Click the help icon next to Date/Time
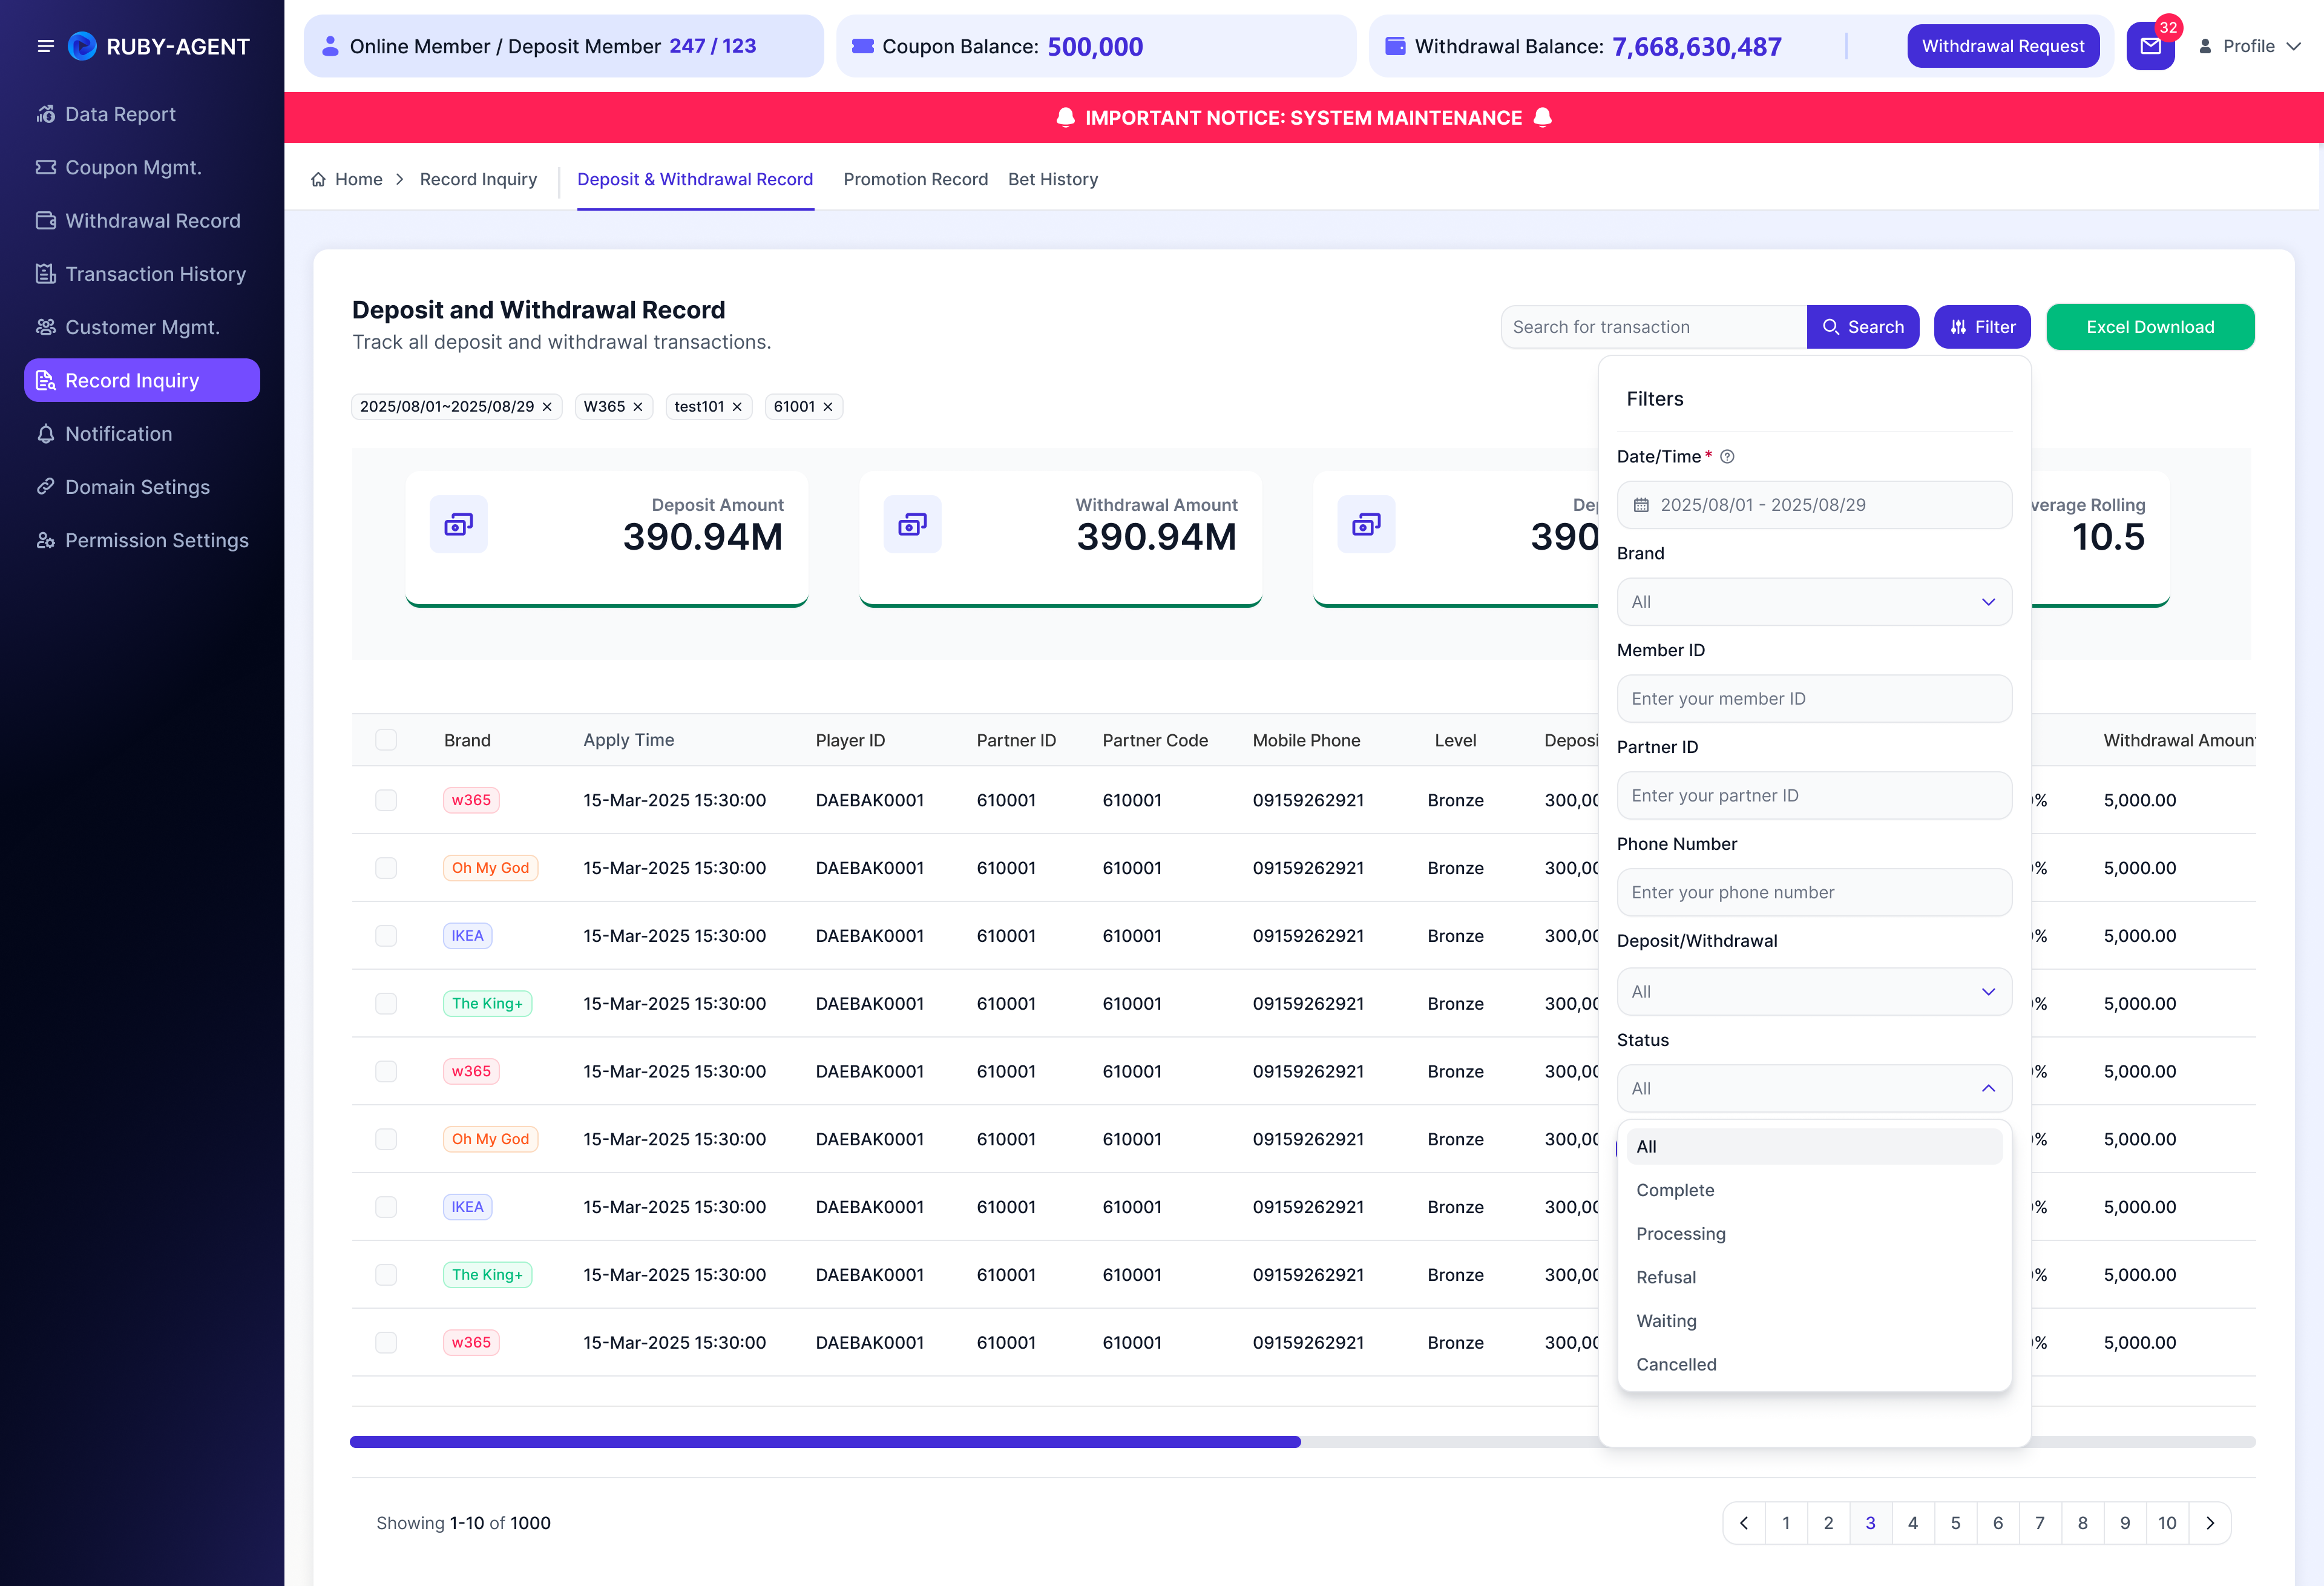The image size is (2324, 1586). point(1727,457)
